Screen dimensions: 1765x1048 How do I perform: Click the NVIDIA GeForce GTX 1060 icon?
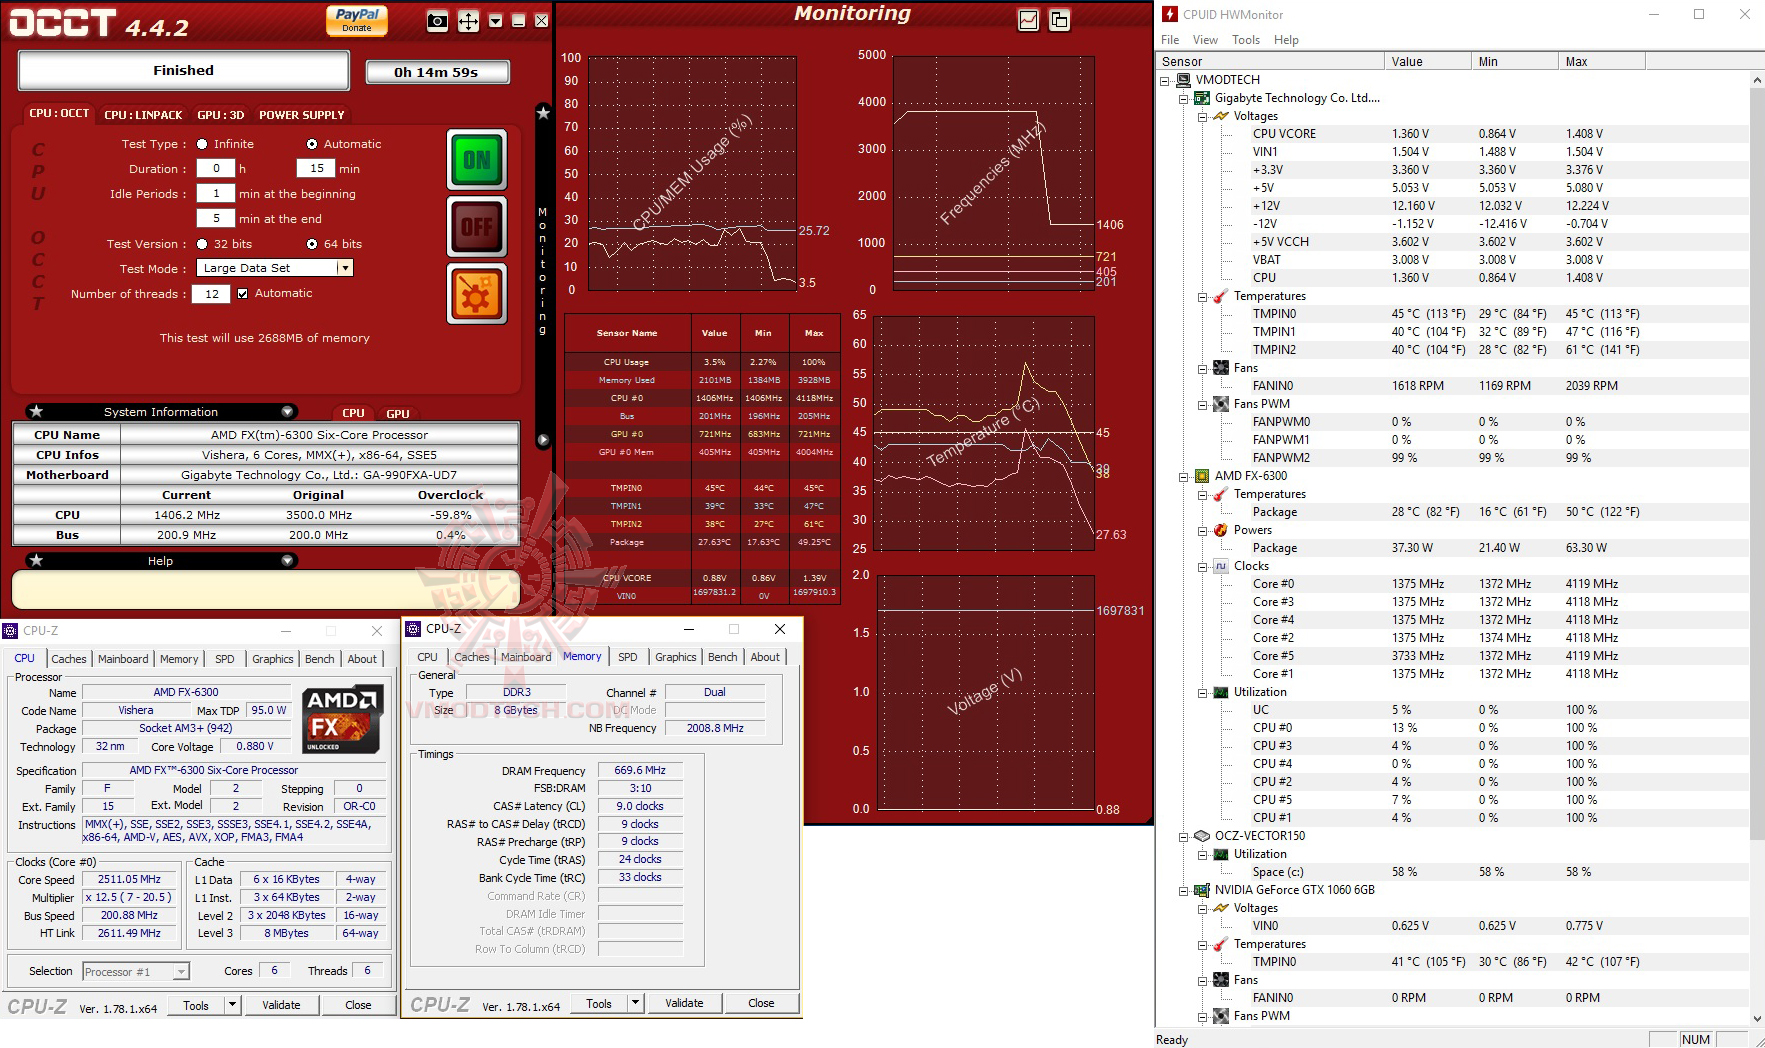[x=1202, y=890]
